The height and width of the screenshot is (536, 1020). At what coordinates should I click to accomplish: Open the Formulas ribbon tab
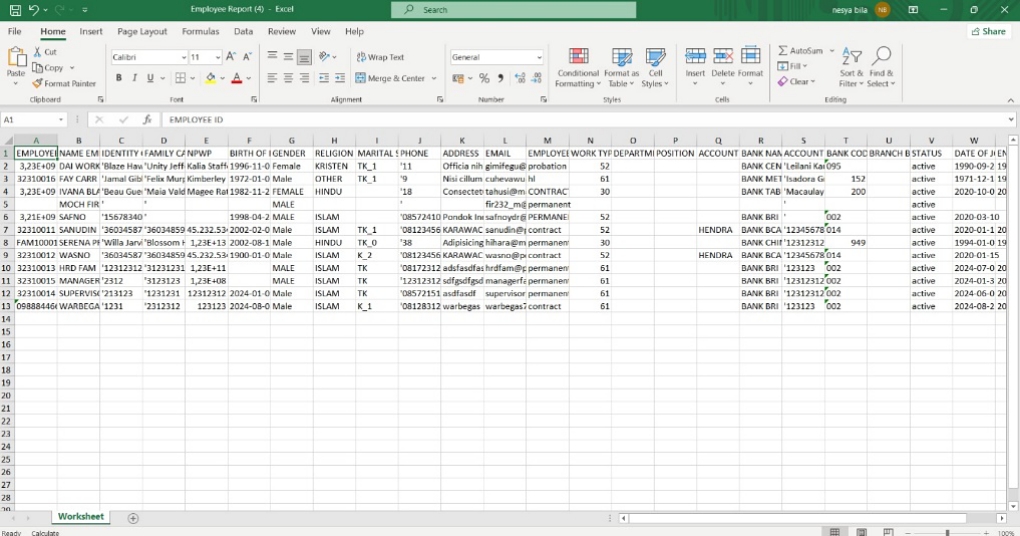200,31
